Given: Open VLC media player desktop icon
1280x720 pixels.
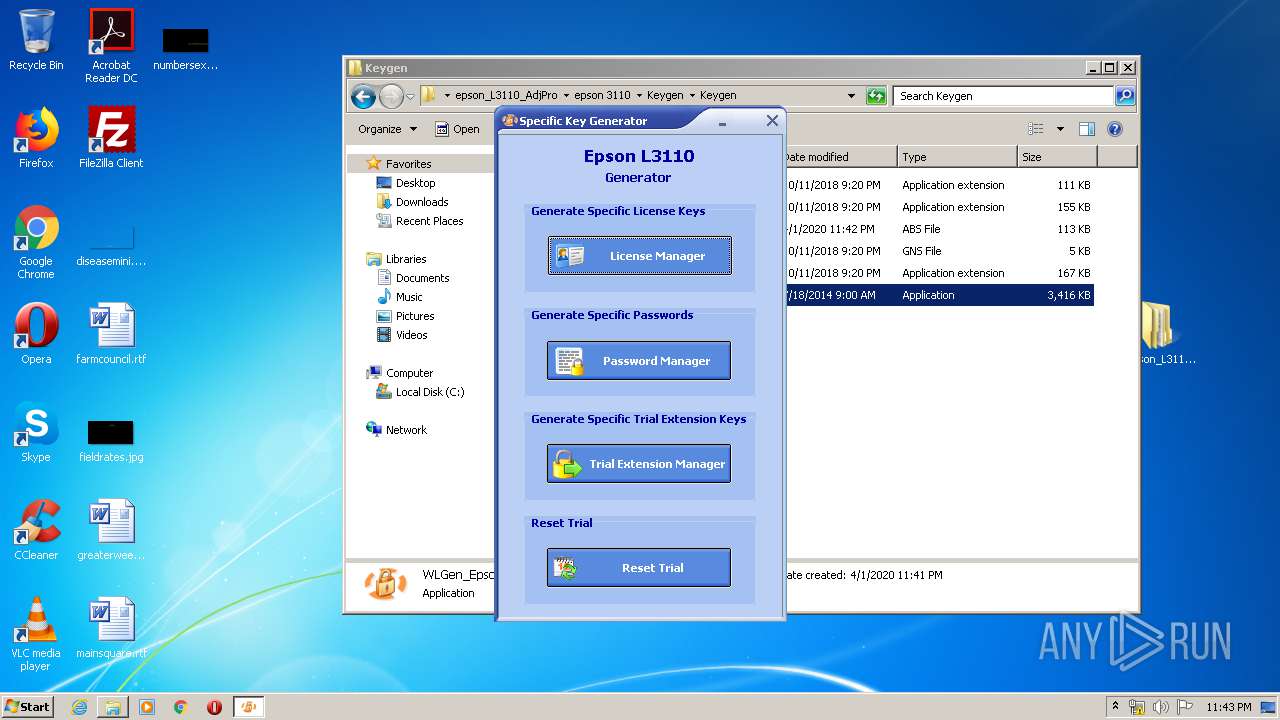Looking at the screenshot, I should point(36,634).
